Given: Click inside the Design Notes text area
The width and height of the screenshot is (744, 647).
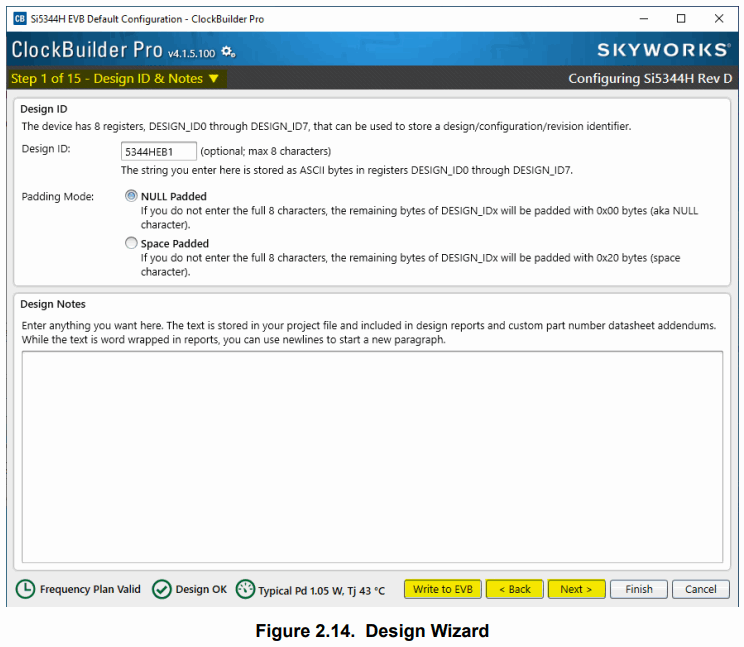Looking at the screenshot, I should point(372,457).
